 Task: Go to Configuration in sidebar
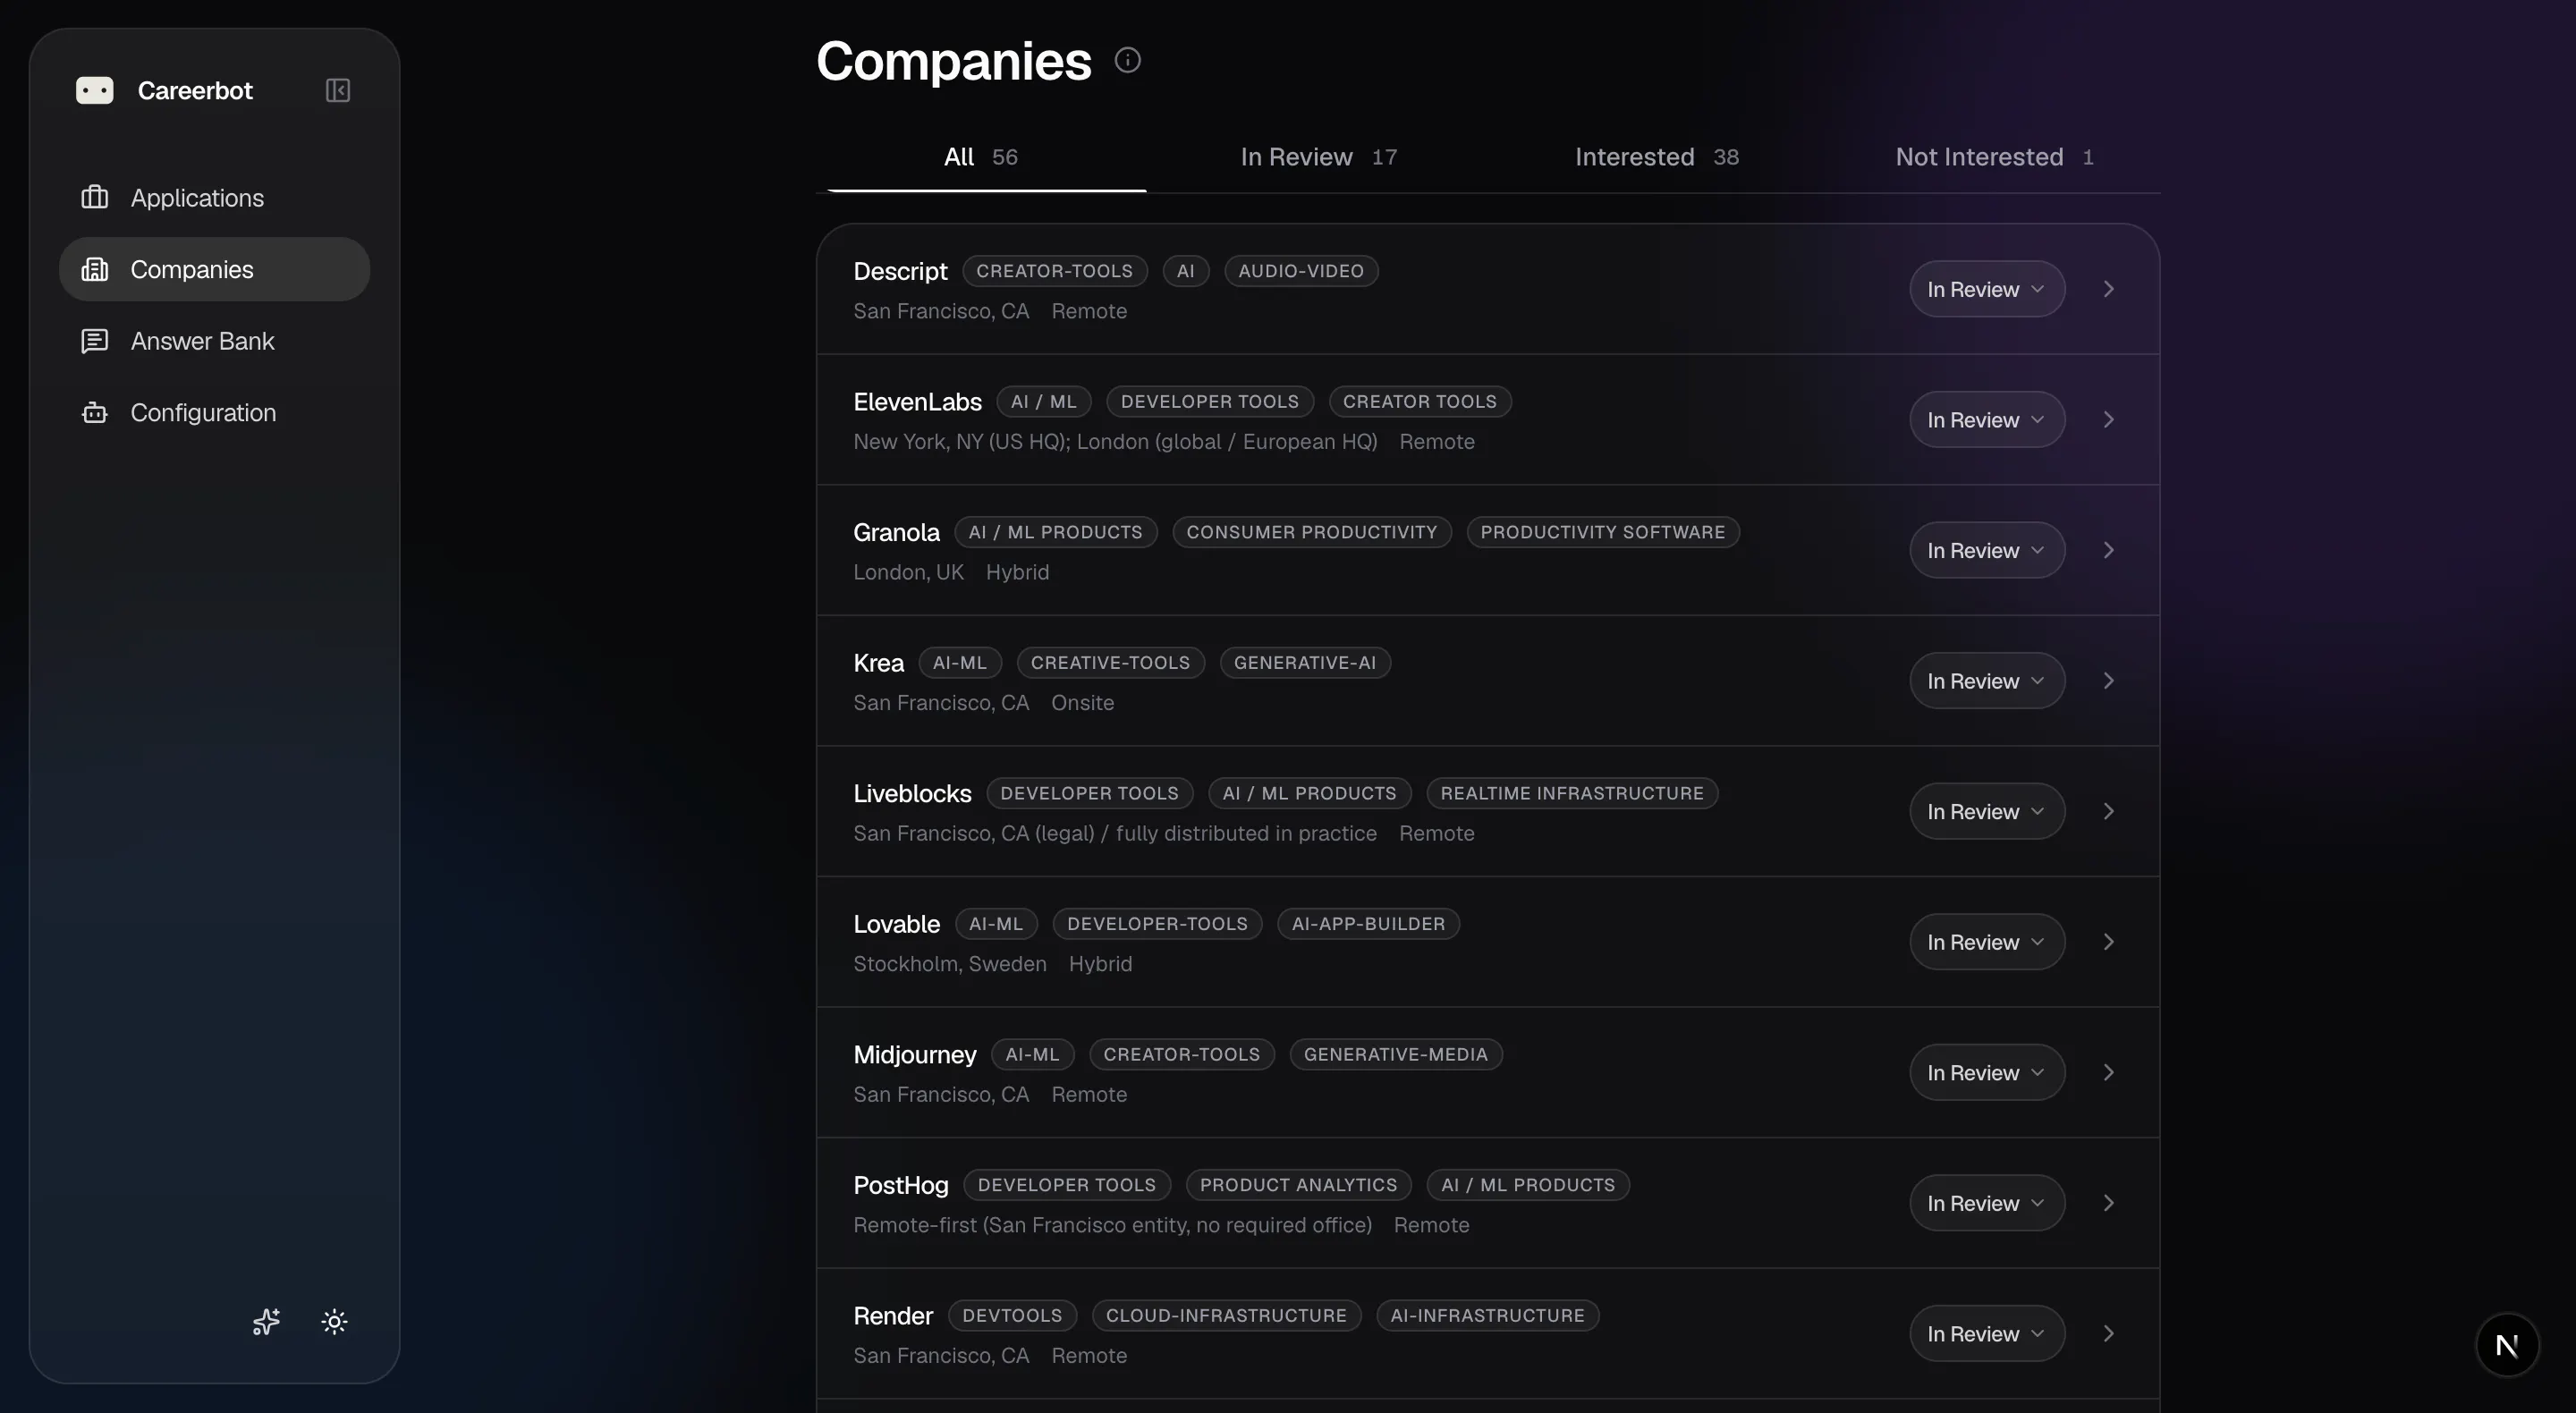(x=214, y=412)
